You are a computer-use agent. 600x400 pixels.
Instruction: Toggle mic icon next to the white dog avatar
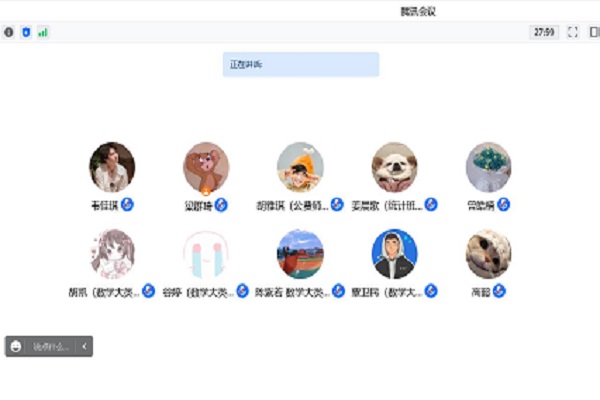pos(431,205)
